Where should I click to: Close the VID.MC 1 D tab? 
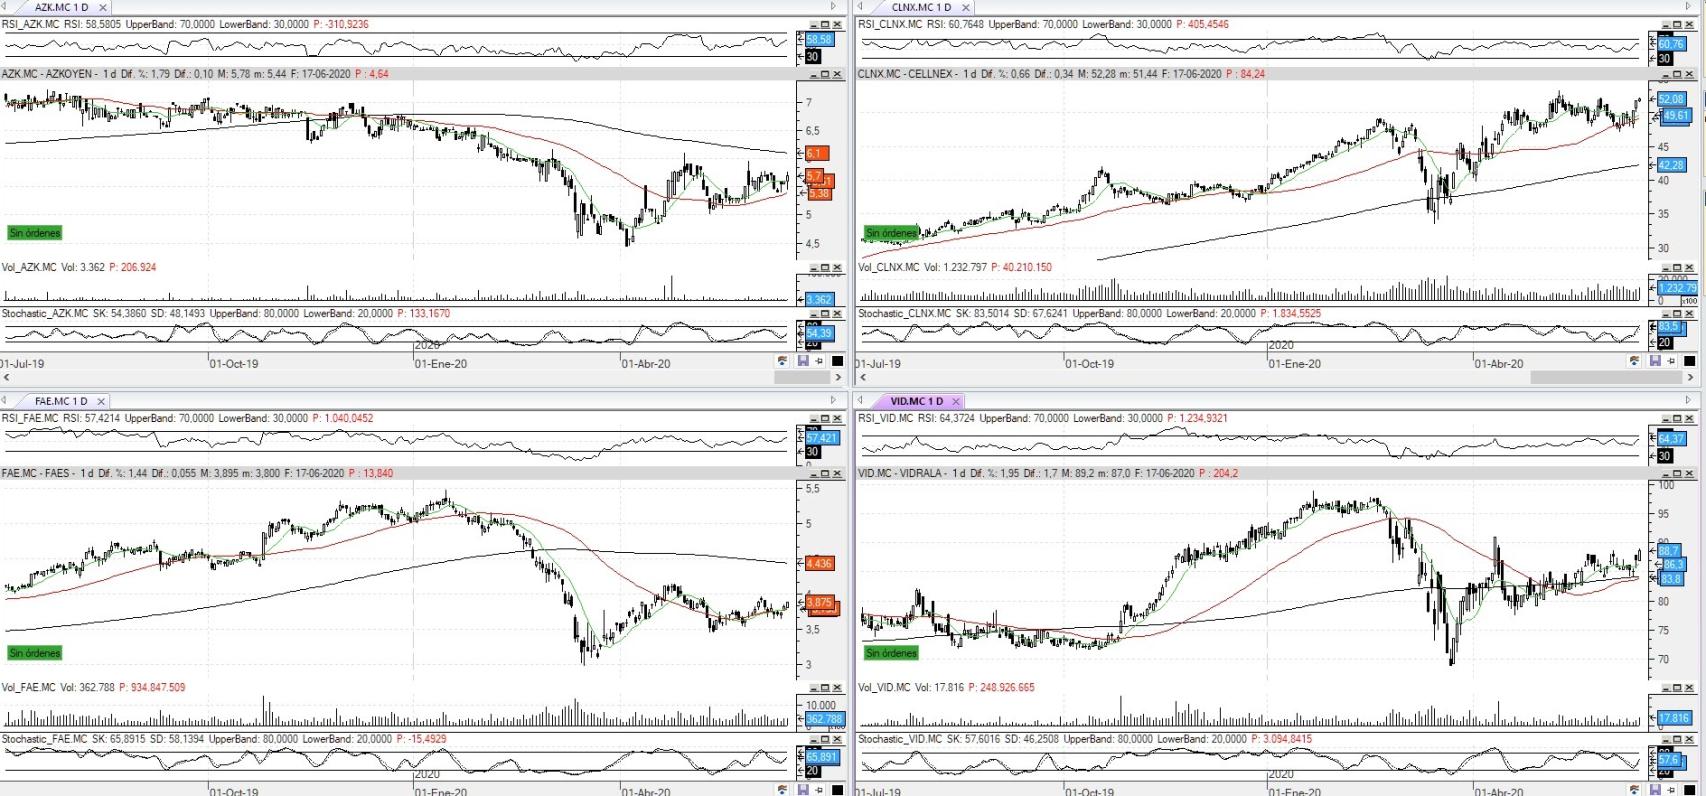[956, 401]
